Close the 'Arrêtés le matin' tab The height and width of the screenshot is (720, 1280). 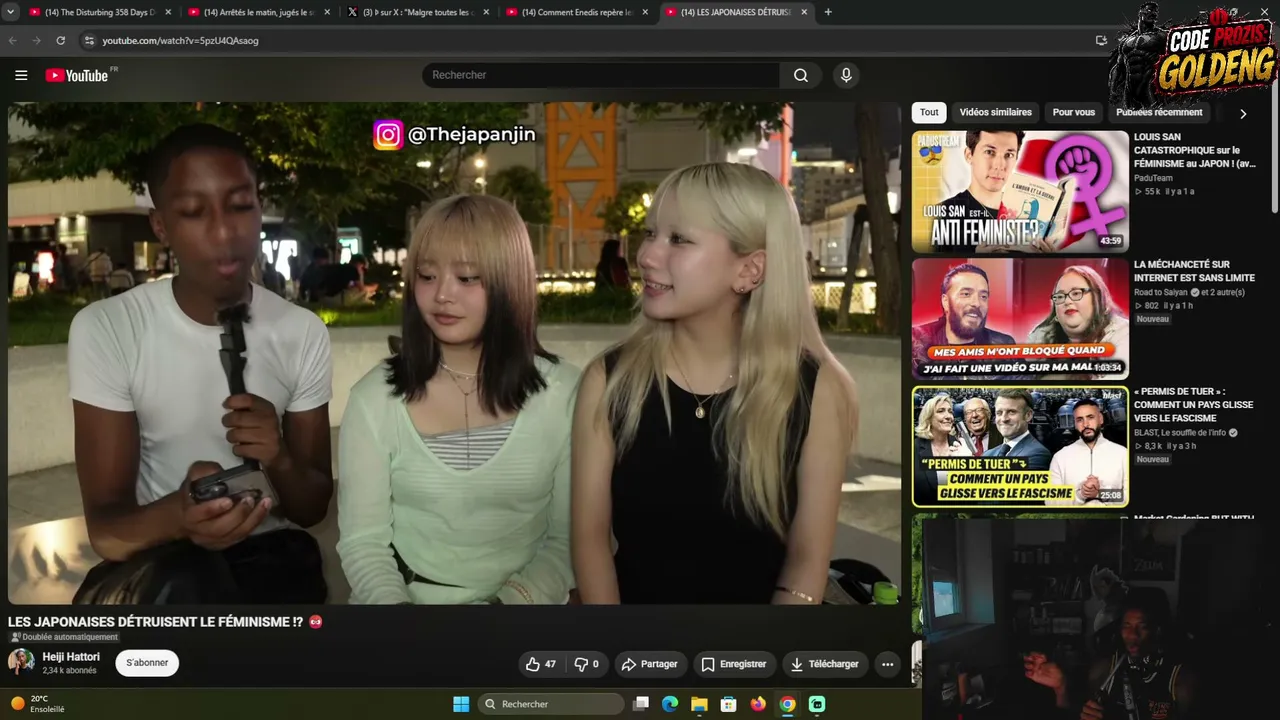(x=327, y=12)
